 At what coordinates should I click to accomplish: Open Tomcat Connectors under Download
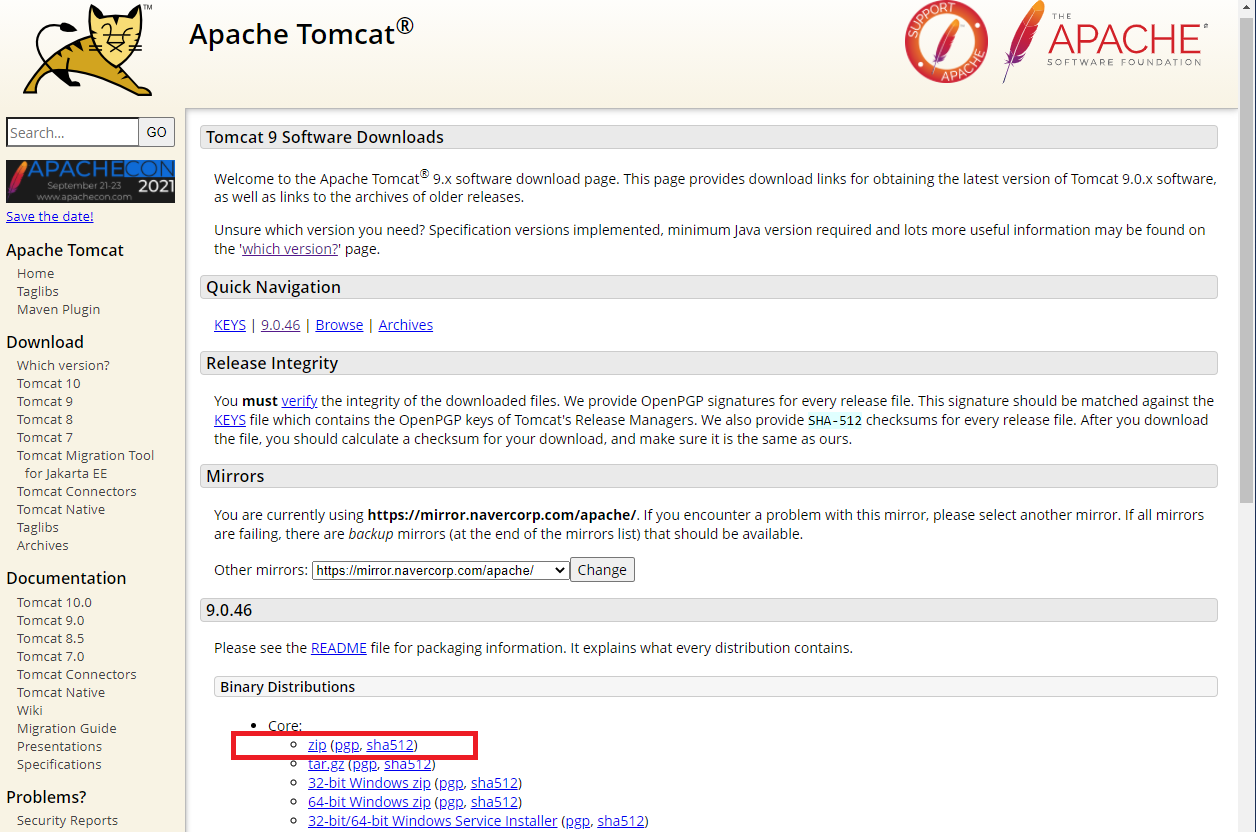pyautogui.click(x=77, y=491)
